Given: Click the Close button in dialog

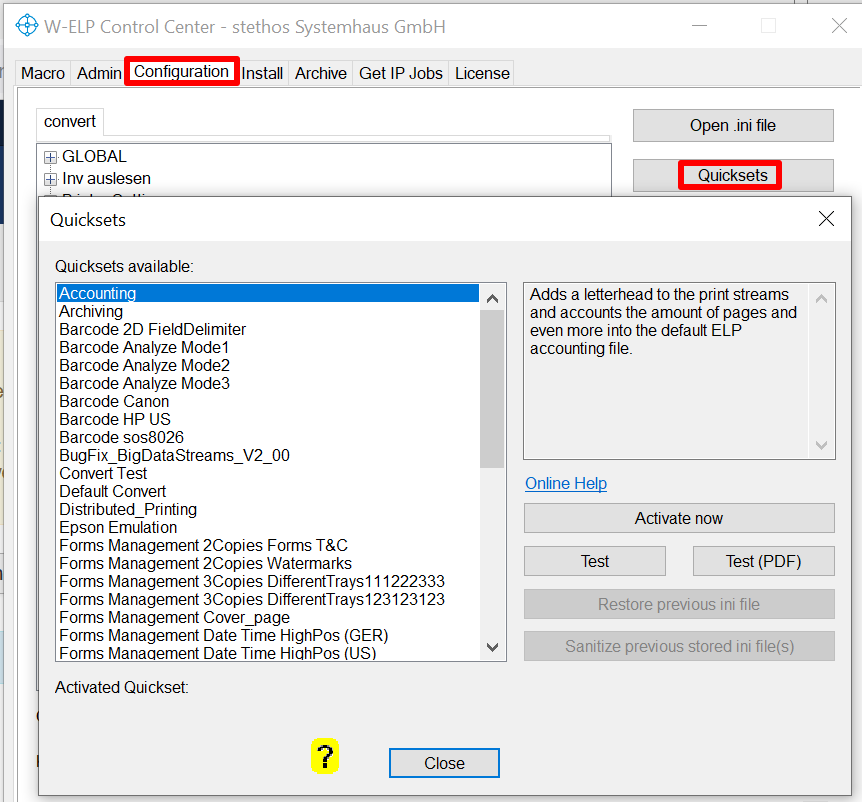Looking at the screenshot, I should pyautogui.click(x=444, y=763).
